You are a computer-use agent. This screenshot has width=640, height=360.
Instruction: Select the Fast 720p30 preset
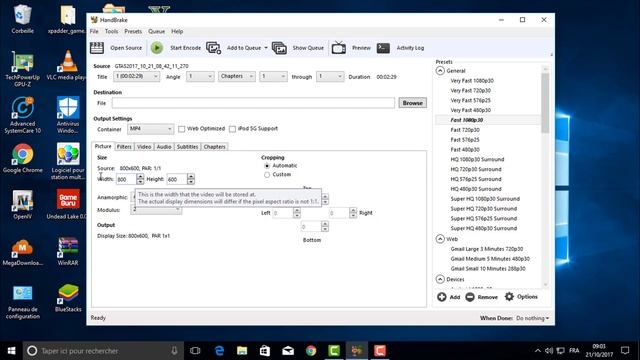(465, 130)
